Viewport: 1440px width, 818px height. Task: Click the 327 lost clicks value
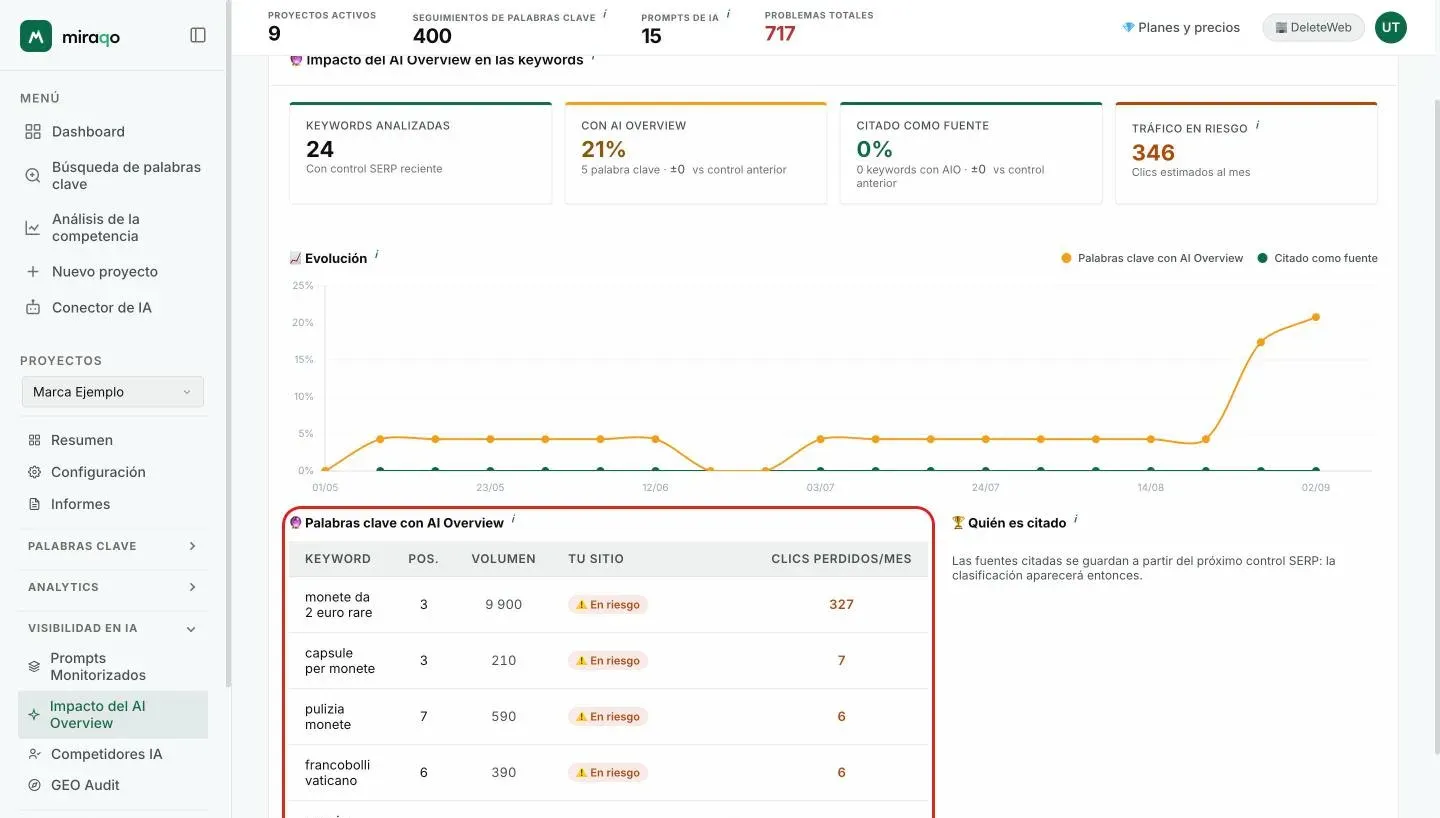point(841,605)
